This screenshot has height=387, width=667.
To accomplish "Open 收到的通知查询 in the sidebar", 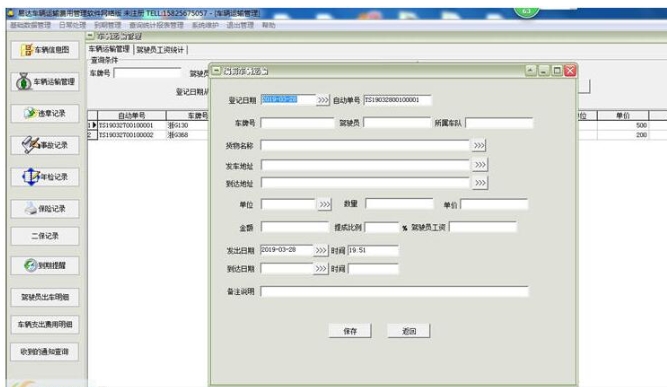I will tap(45, 352).
